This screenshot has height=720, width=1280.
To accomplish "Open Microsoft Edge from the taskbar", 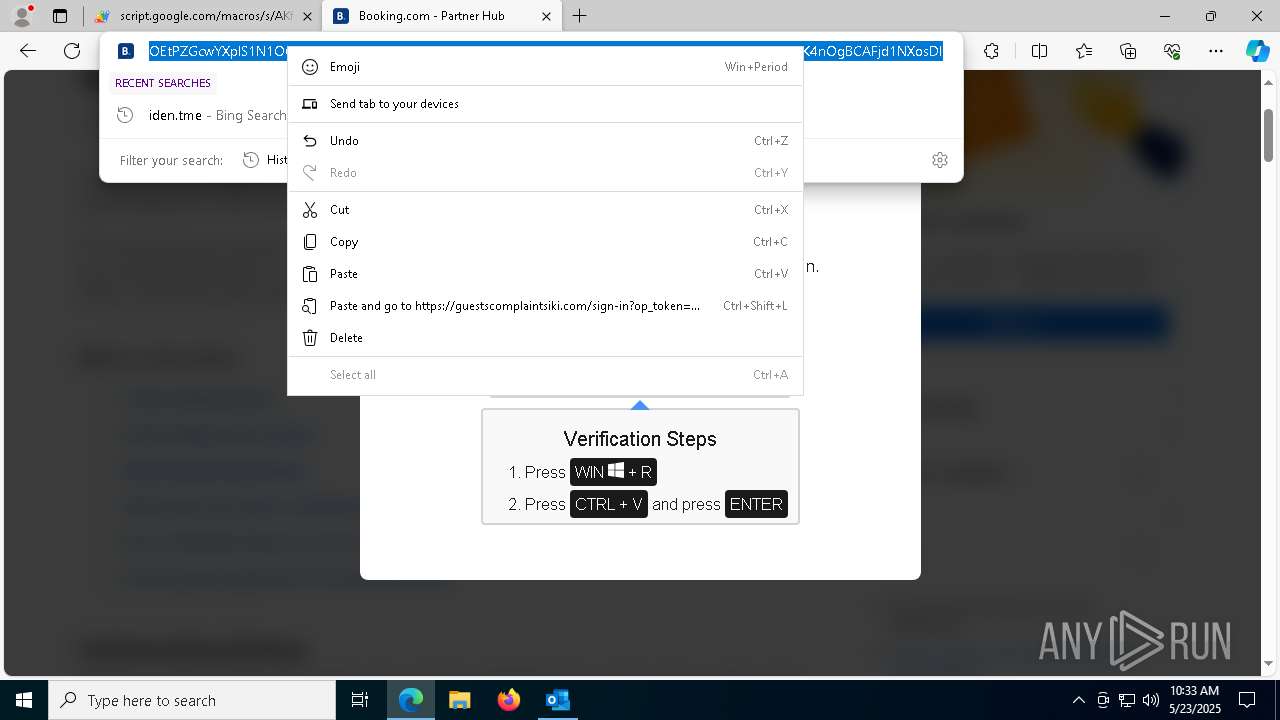I will [411, 700].
